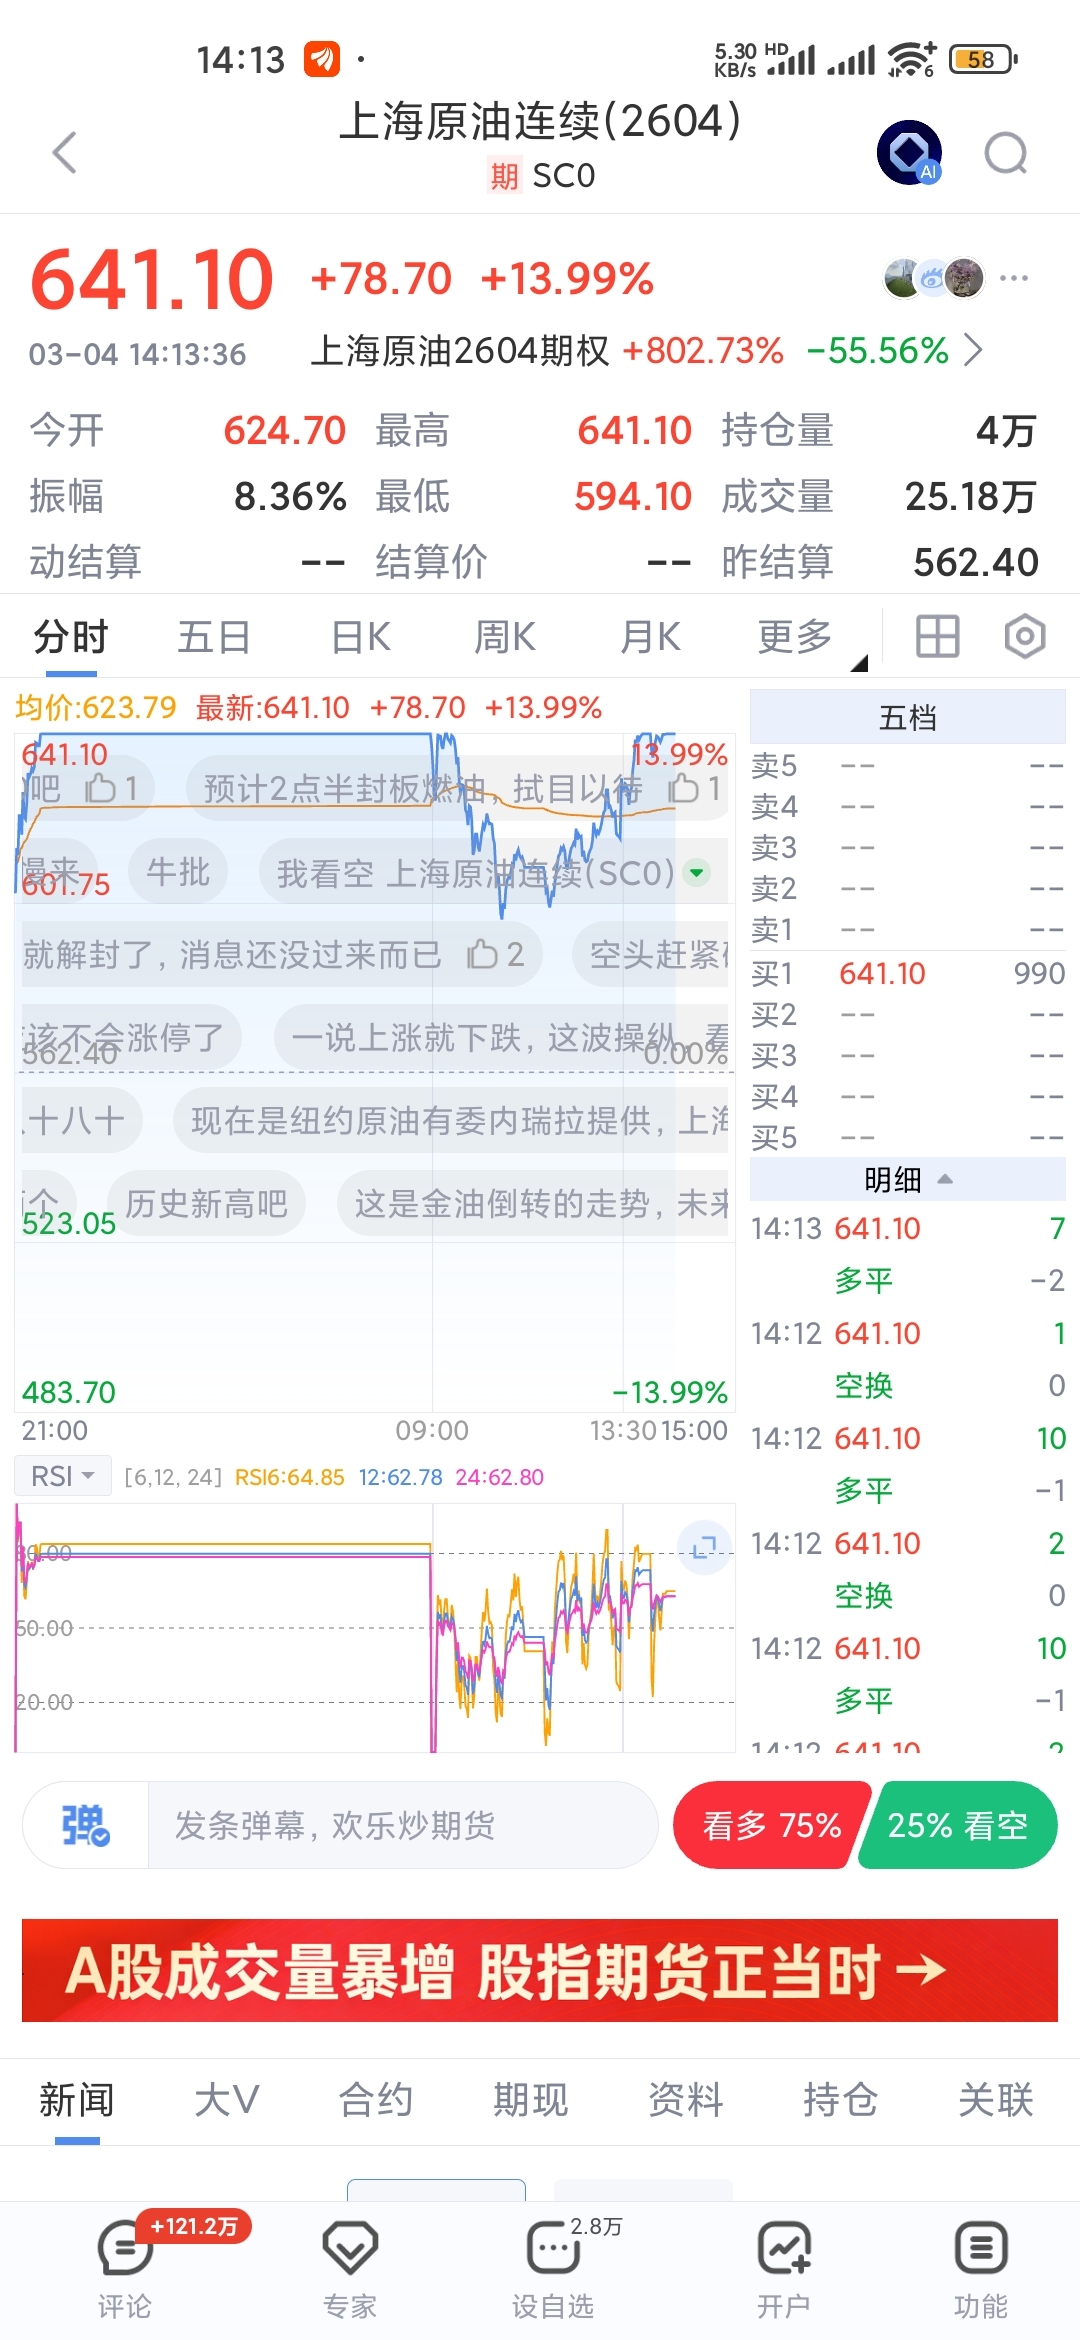Tap the RSI indicator chart
Viewport: 1080px width, 2340px height.
click(x=375, y=1628)
